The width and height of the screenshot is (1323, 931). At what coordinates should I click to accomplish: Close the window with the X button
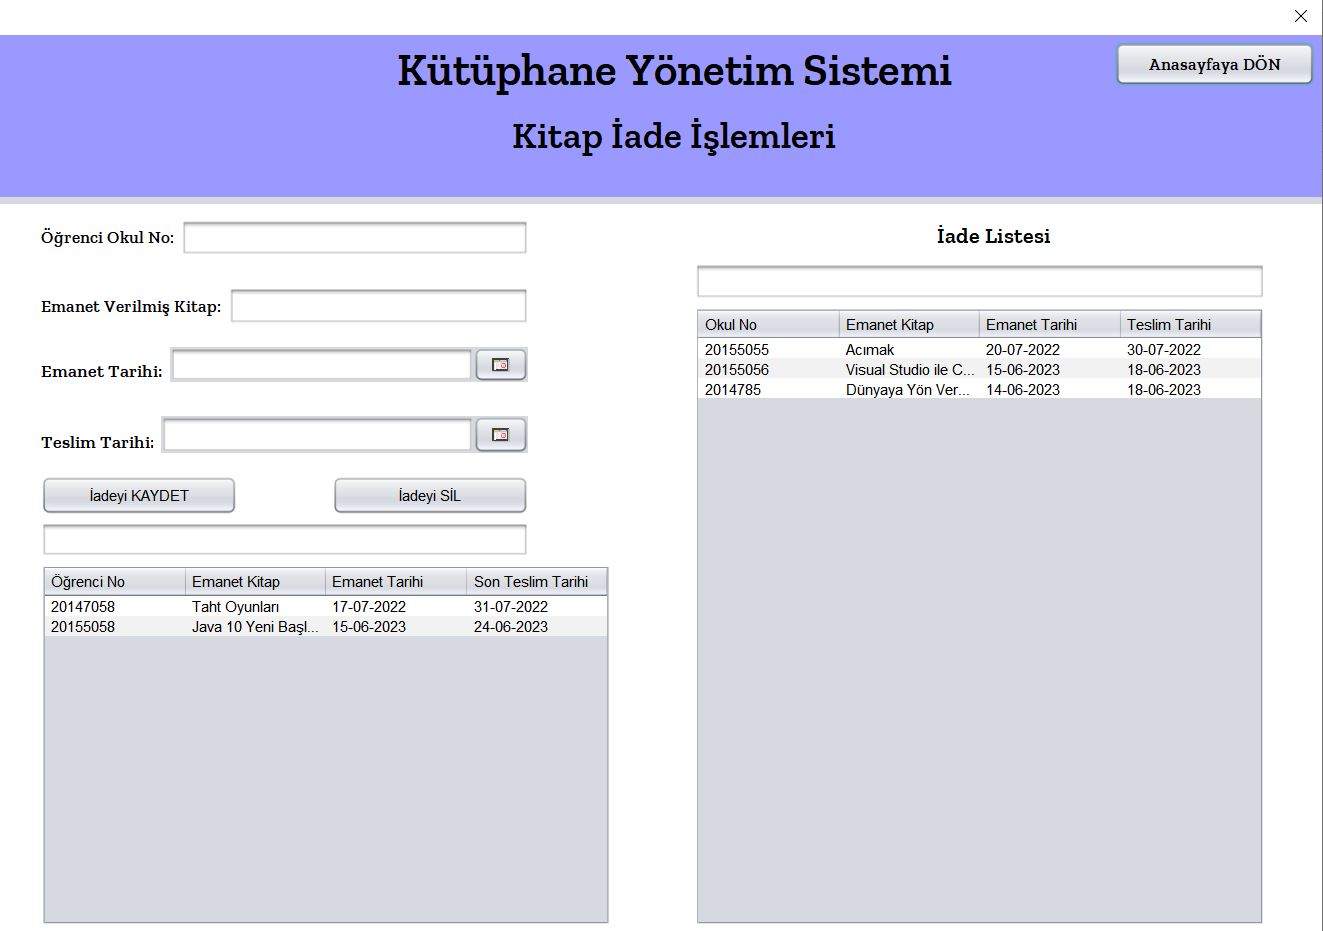coord(1301,16)
